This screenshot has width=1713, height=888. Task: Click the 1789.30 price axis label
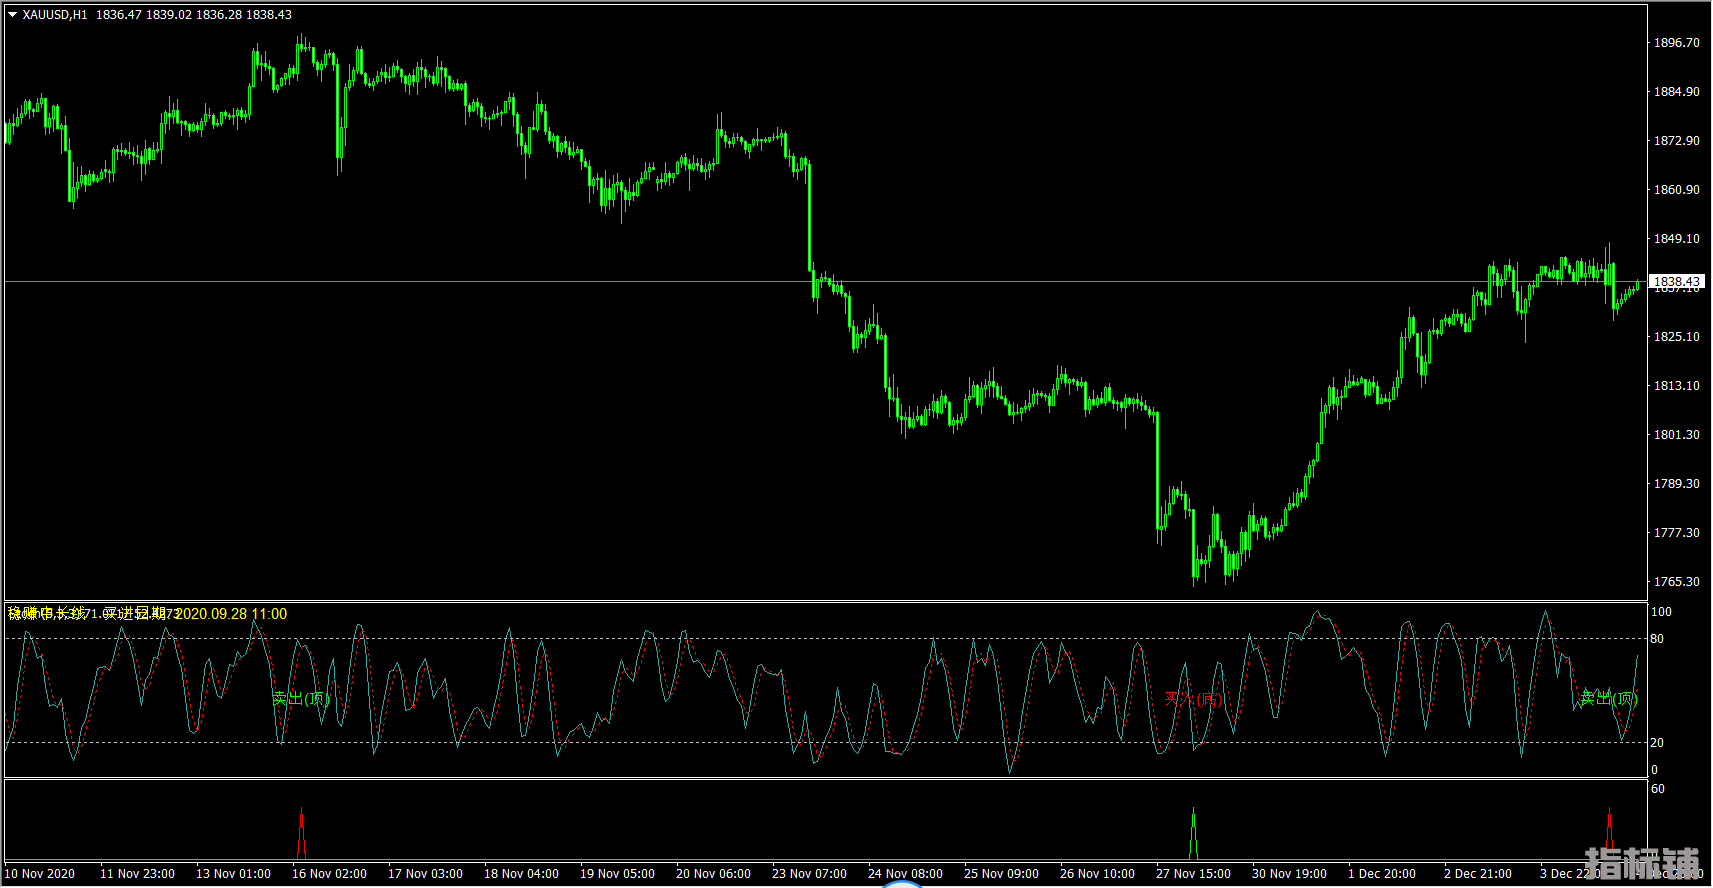pos(1676,484)
